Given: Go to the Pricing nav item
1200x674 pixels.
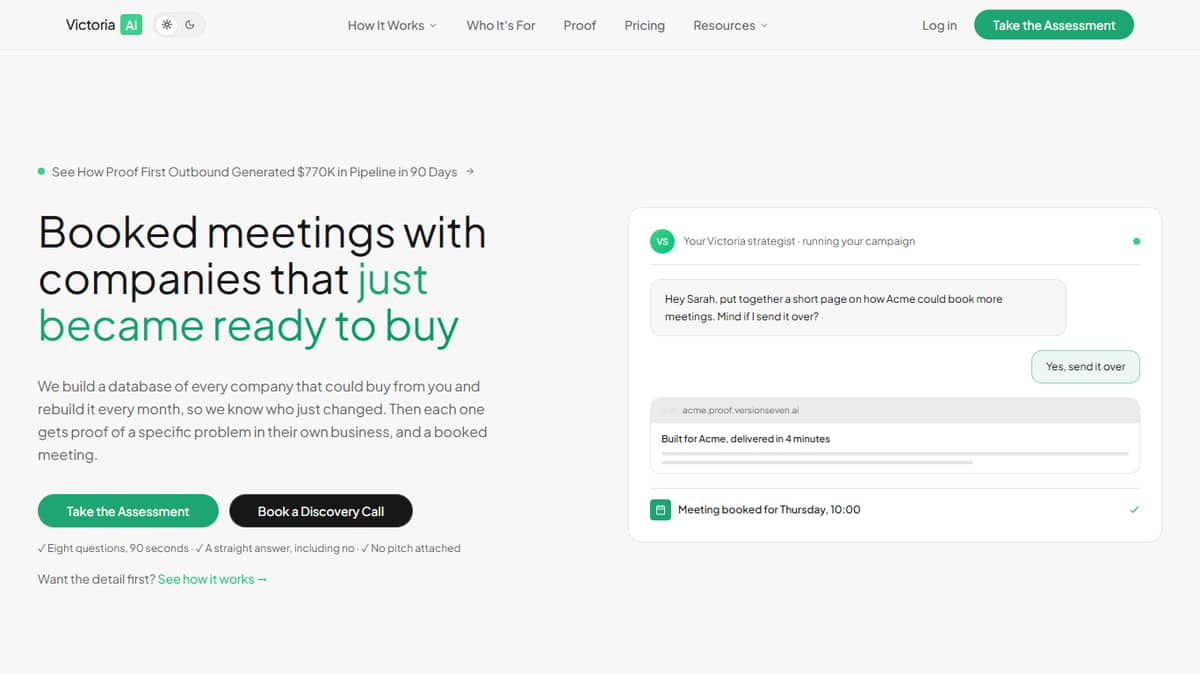Looking at the screenshot, I should point(644,25).
